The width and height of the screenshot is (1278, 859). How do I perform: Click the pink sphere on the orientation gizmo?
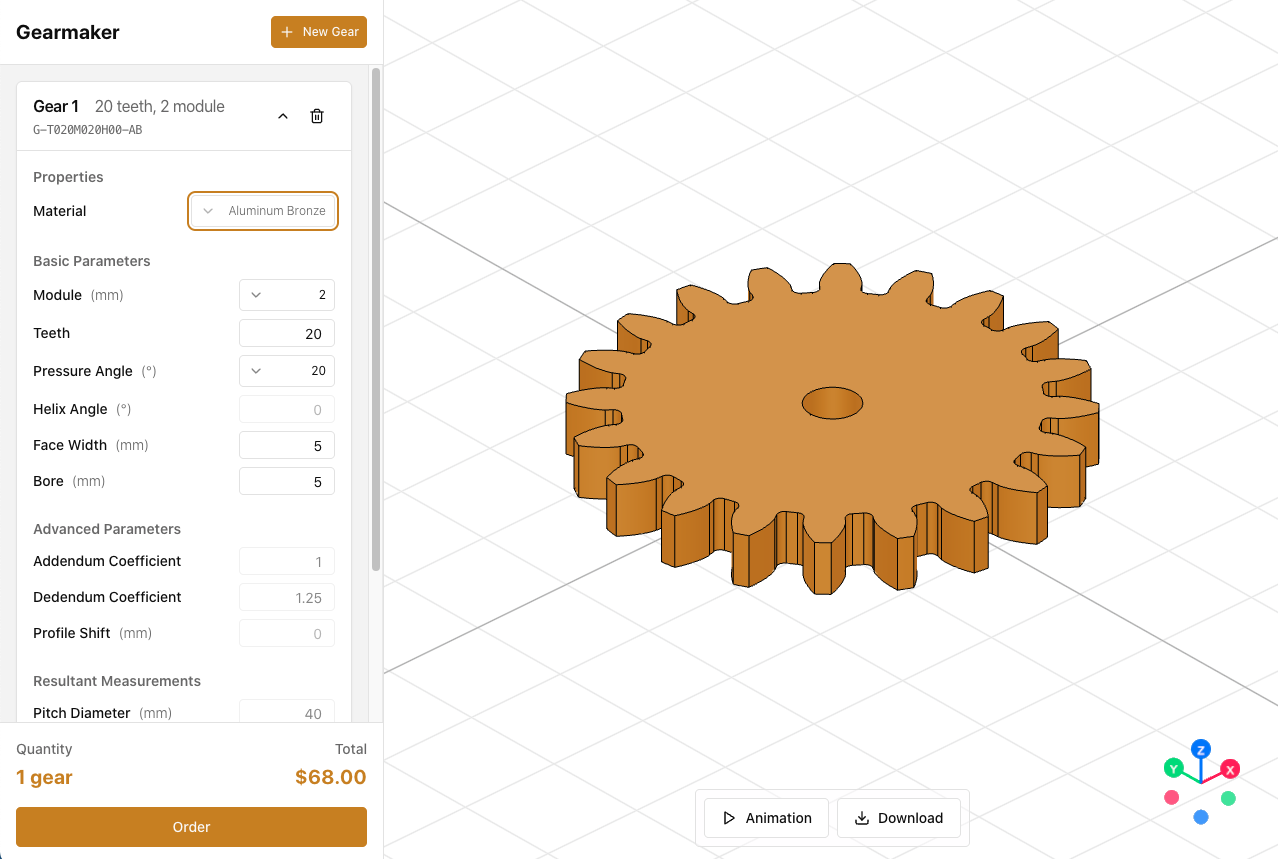1171,797
